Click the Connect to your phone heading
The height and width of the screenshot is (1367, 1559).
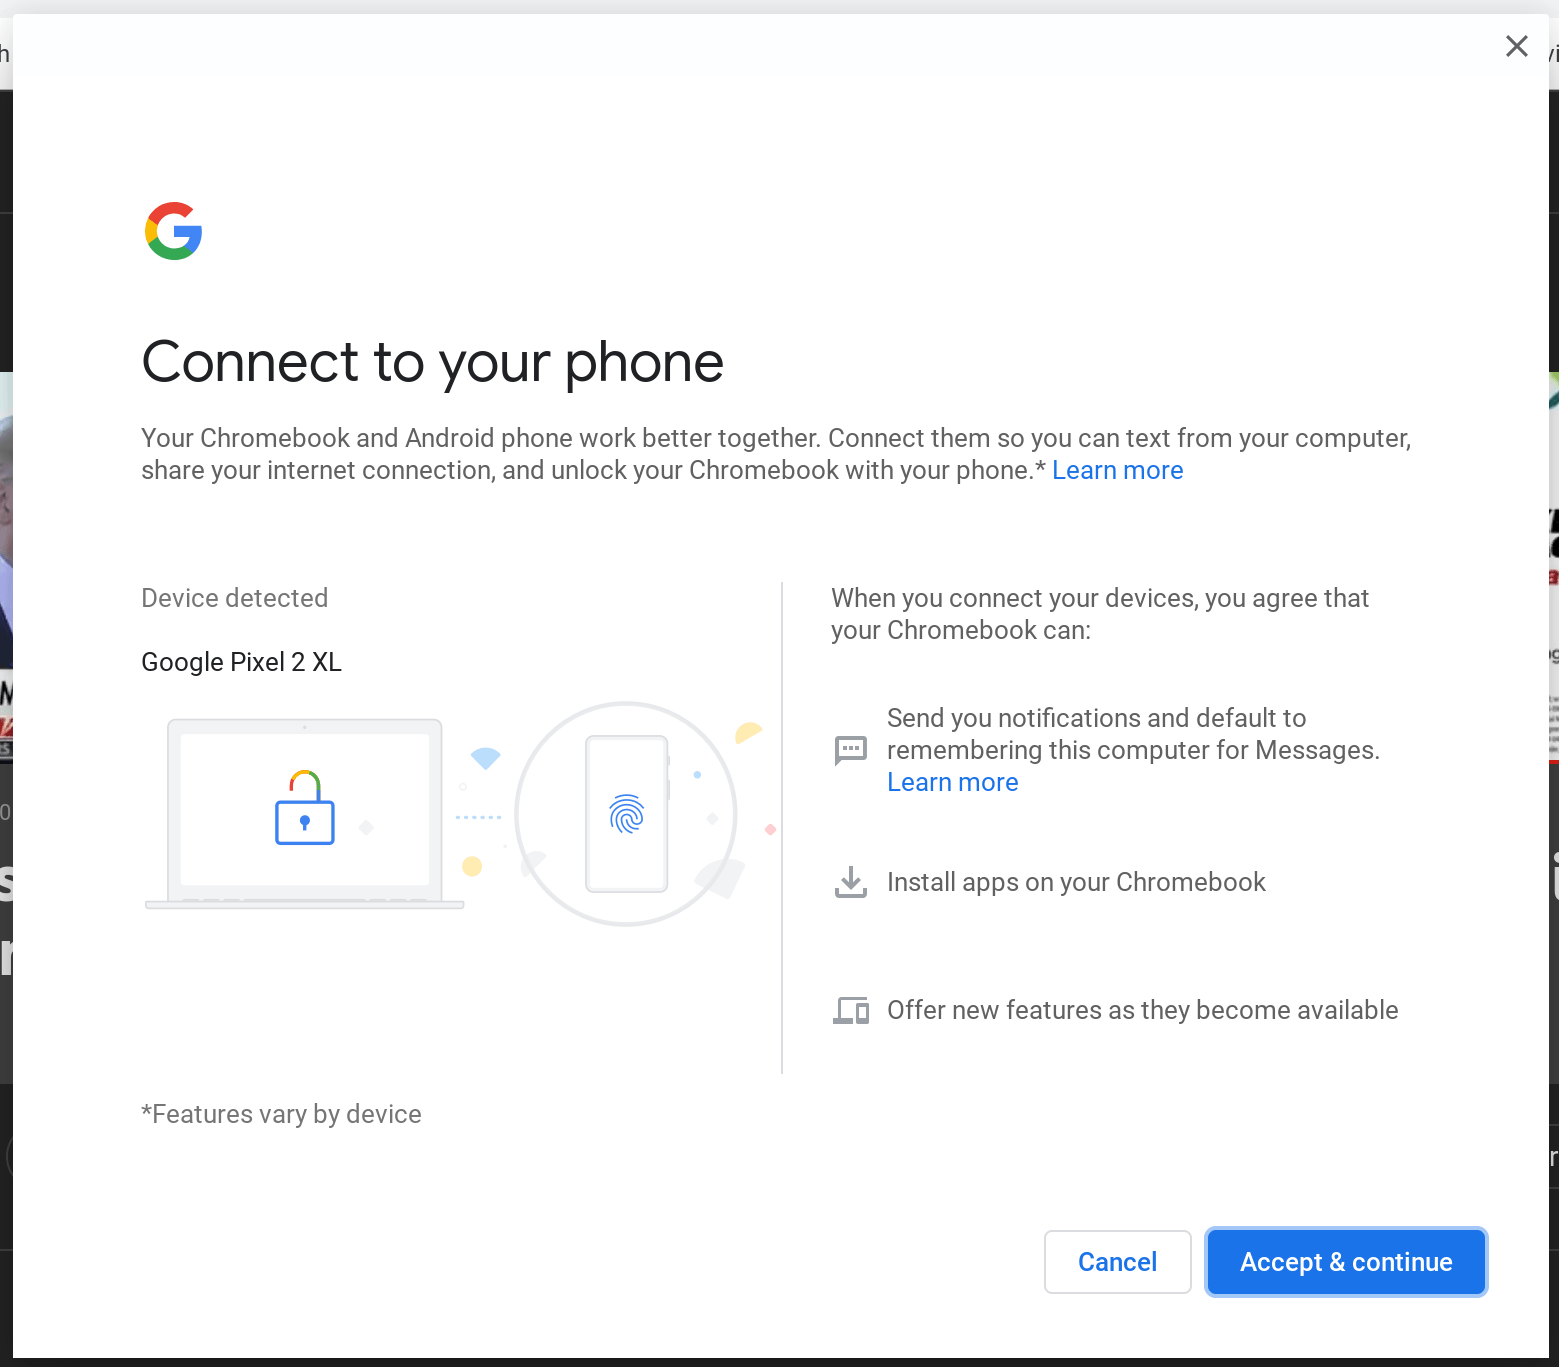432,362
